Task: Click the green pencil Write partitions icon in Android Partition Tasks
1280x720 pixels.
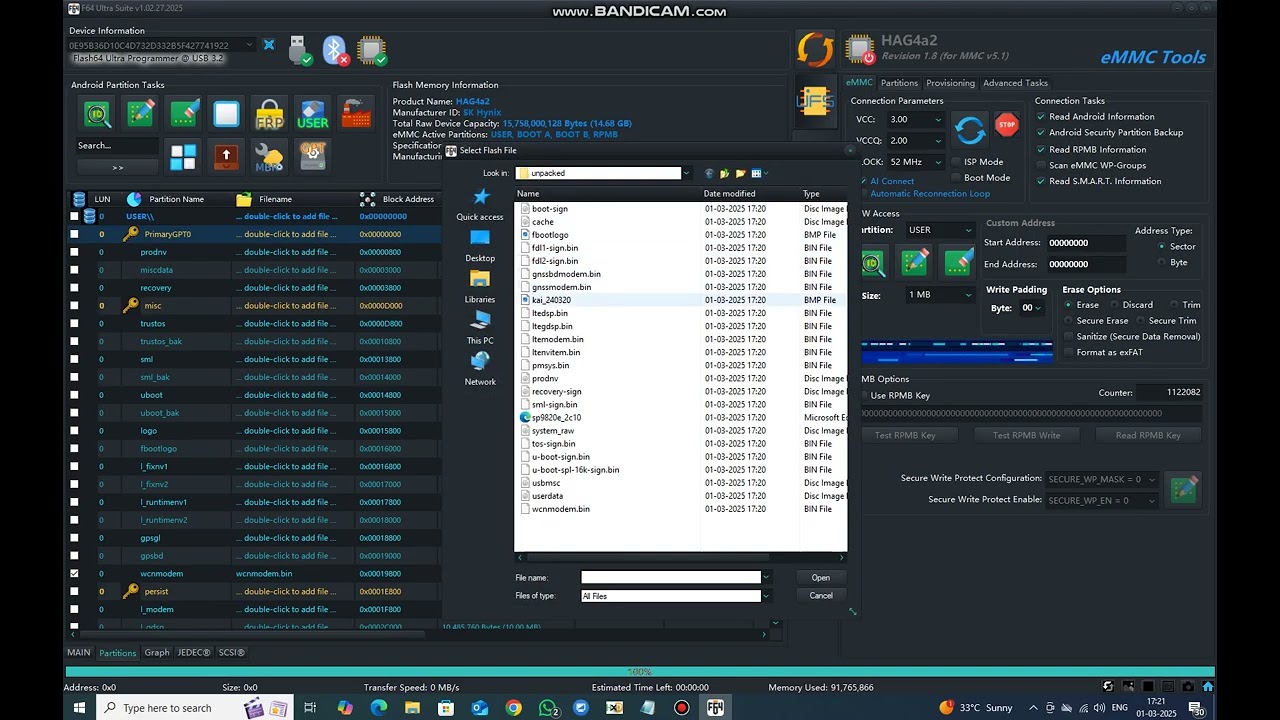Action: coord(140,114)
